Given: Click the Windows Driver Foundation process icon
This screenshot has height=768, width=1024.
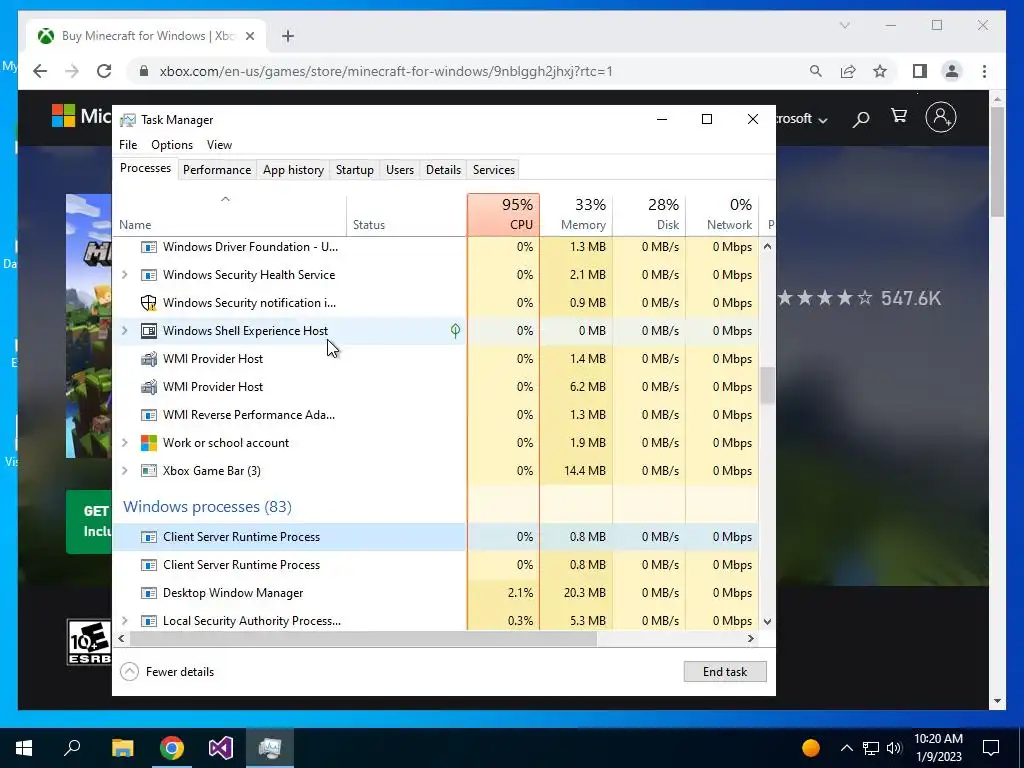Looking at the screenshot, I should [x=149, y=247].
